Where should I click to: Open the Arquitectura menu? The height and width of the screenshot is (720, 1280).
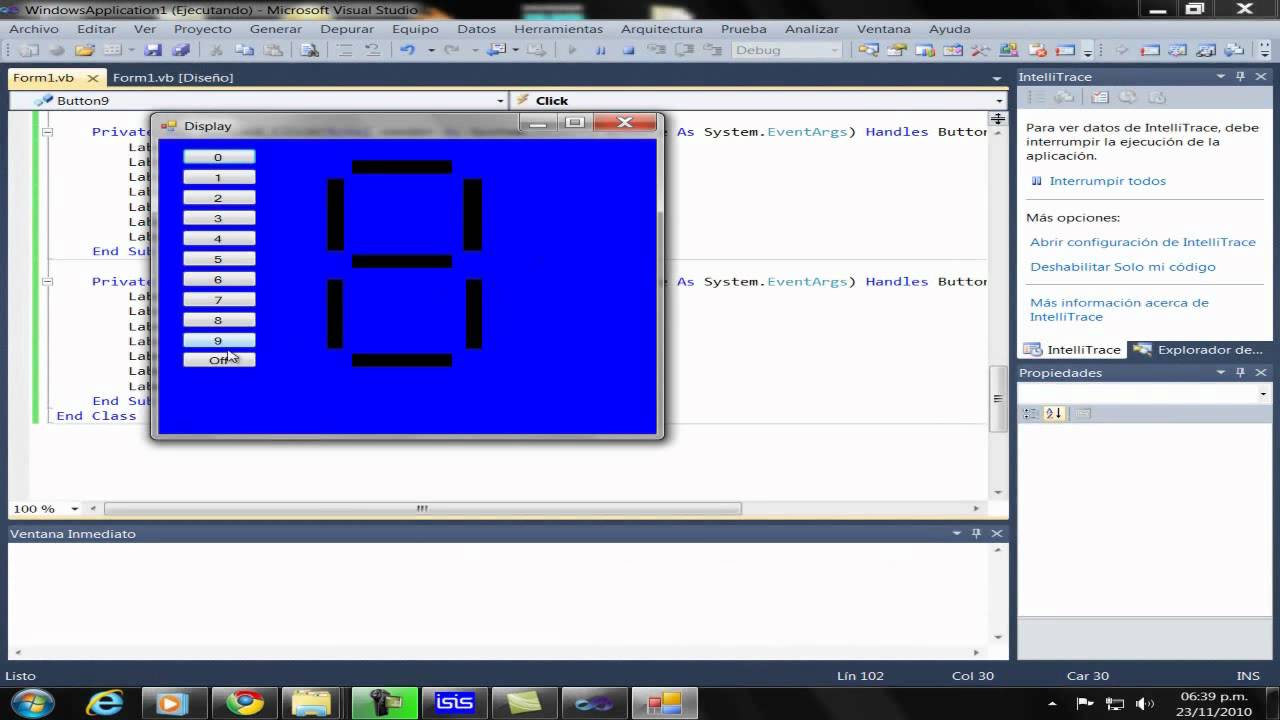tap(662, 29)
